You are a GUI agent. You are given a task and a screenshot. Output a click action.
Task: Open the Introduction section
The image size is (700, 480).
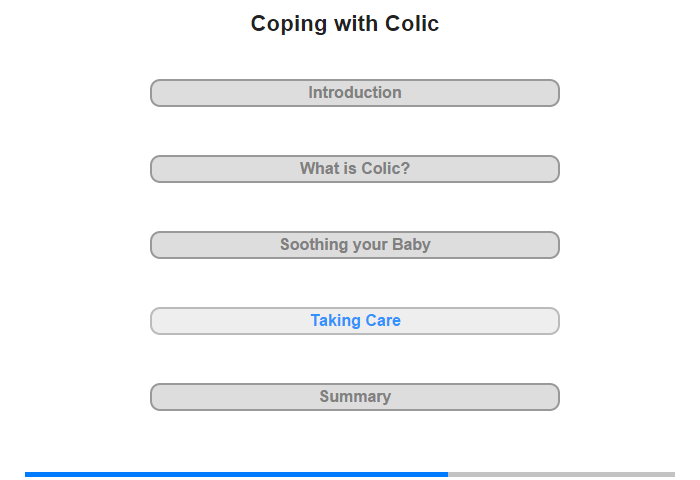(x=355, y=93)
